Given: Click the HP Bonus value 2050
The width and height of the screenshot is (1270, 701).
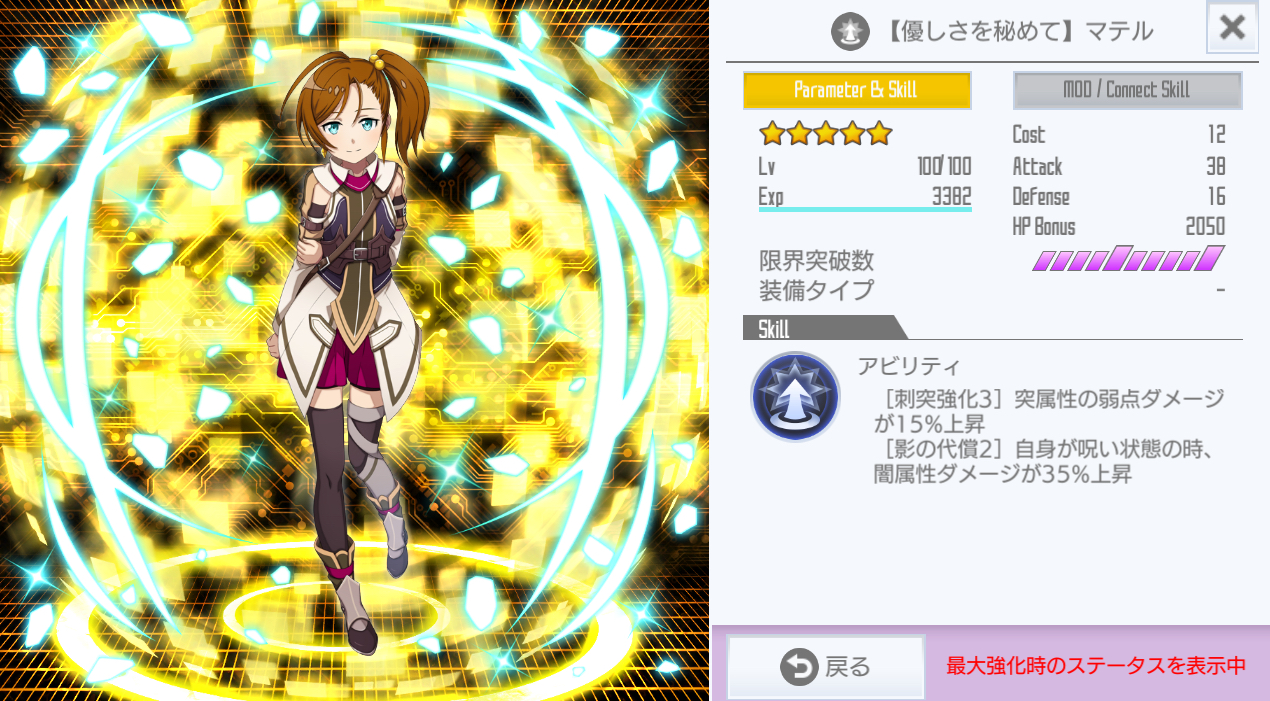Looking at the screenshot, I should [x=1205, y=227].
